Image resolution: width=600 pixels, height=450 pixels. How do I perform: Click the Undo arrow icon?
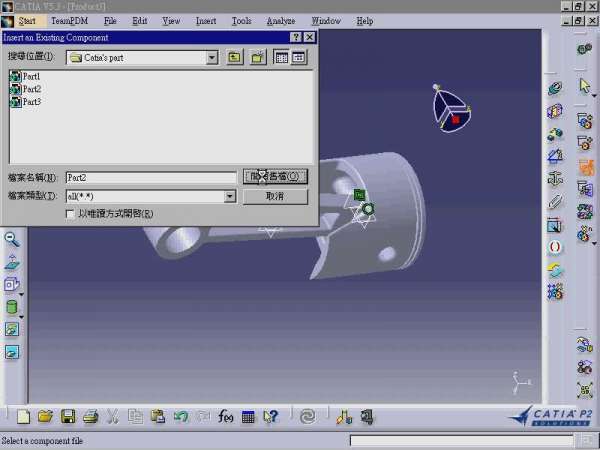coord(181,416)
